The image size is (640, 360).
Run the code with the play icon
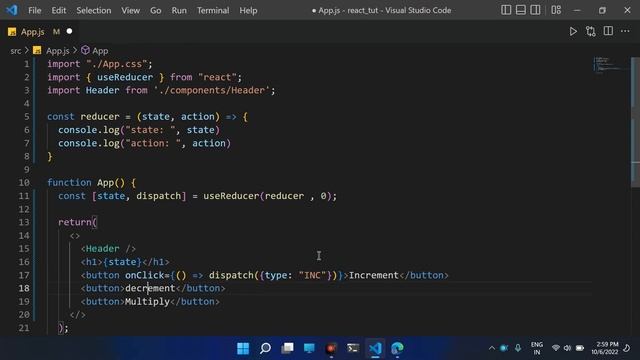click(573, 31)
